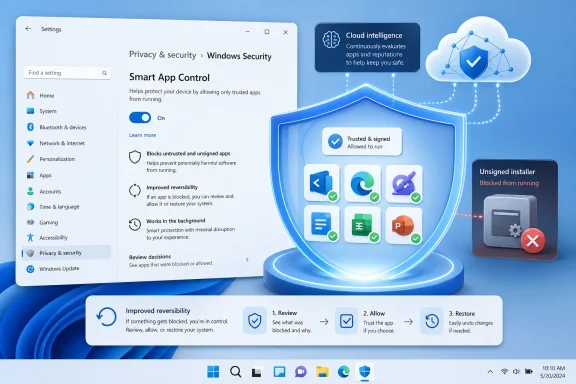This screenshot has height=384, width=576.
Task: Click the Restore step history icon
Action: 432,321
